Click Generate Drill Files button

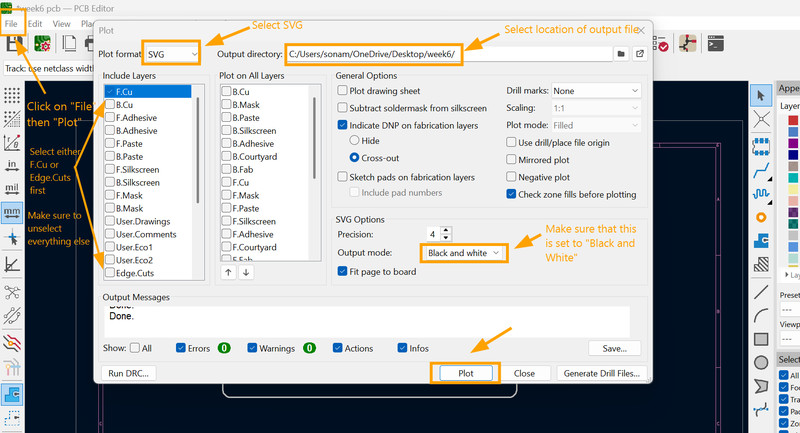pyautogui.click(x=602, y=373)
